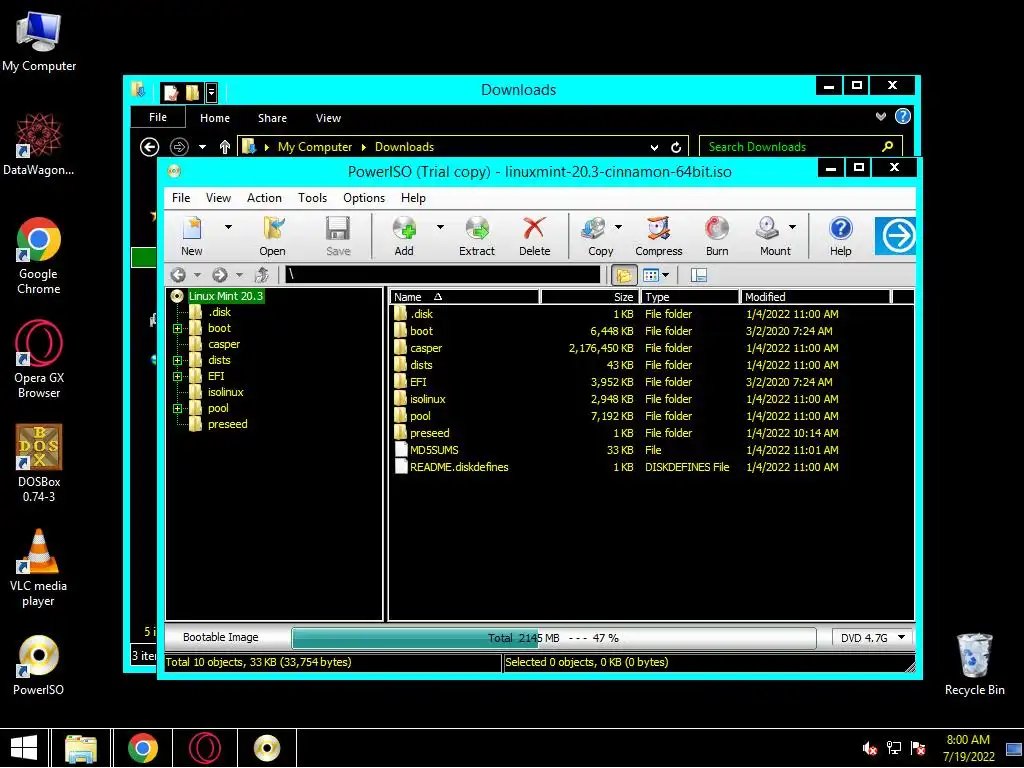Select the Opera GX Browser desktop icon
This screenshot has width=1024, height=768.
pos(39,359)
